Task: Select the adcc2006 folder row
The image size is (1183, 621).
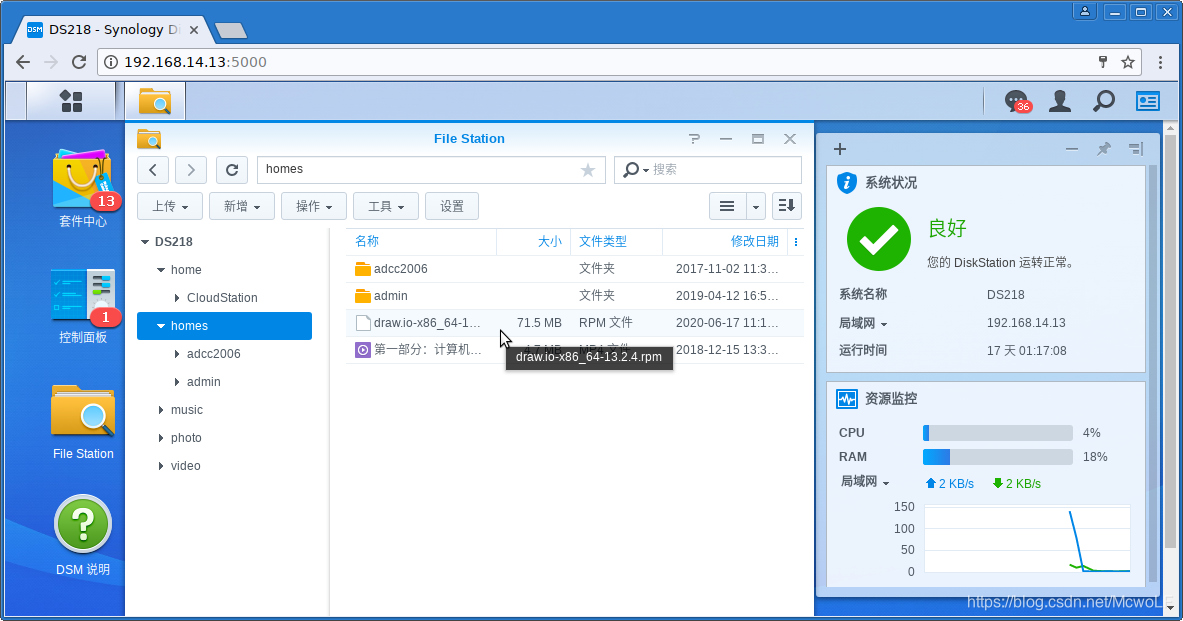Action: pos(575,269)
